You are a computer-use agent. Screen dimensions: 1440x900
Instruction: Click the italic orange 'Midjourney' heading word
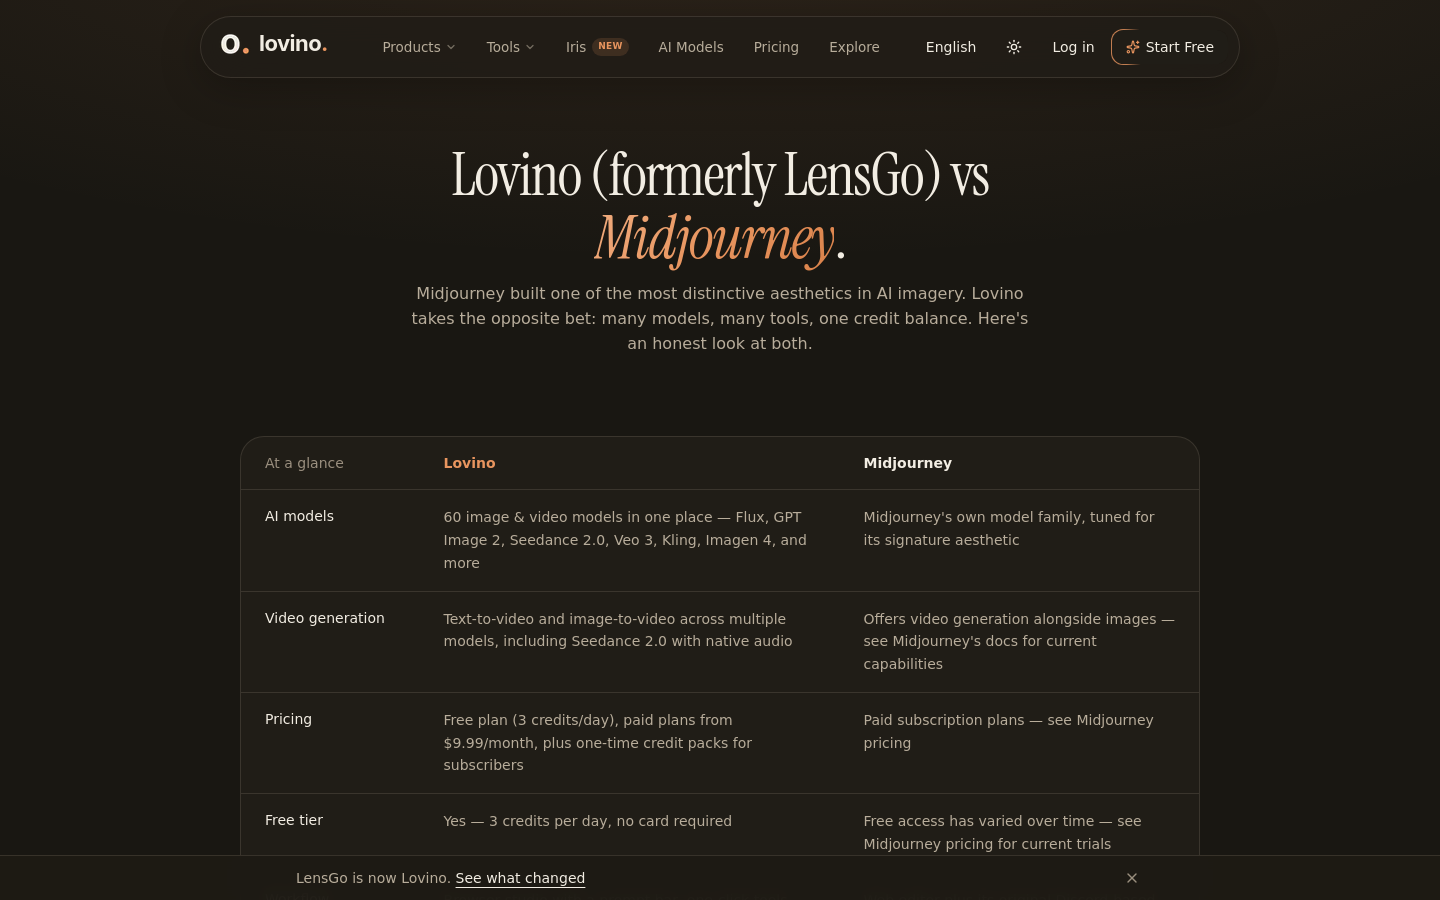tap(714, 238)
